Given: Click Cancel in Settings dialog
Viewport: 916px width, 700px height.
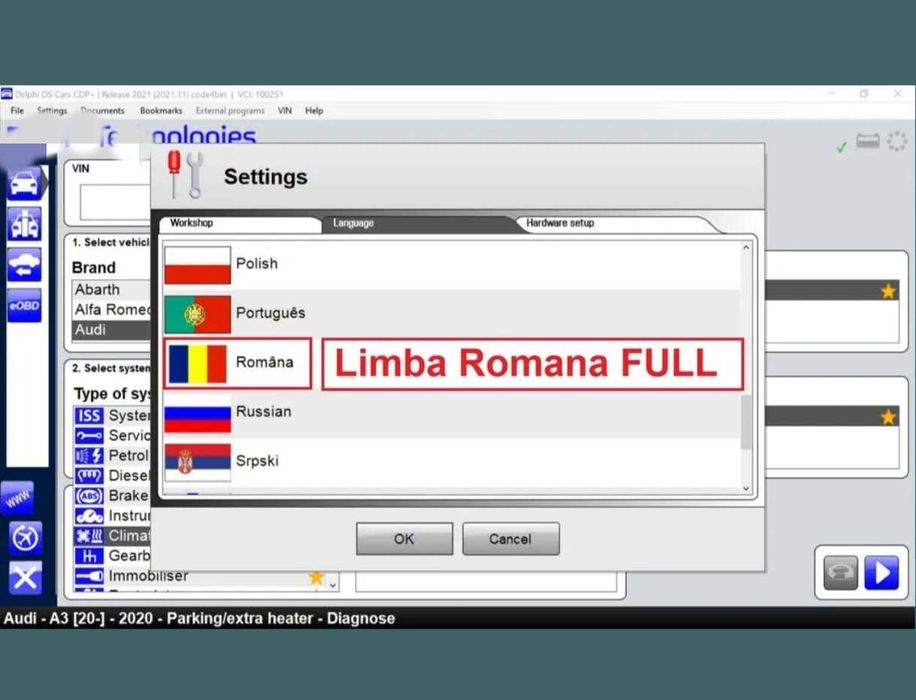Looking at the screenshot, I should click(x=511, y=539).
